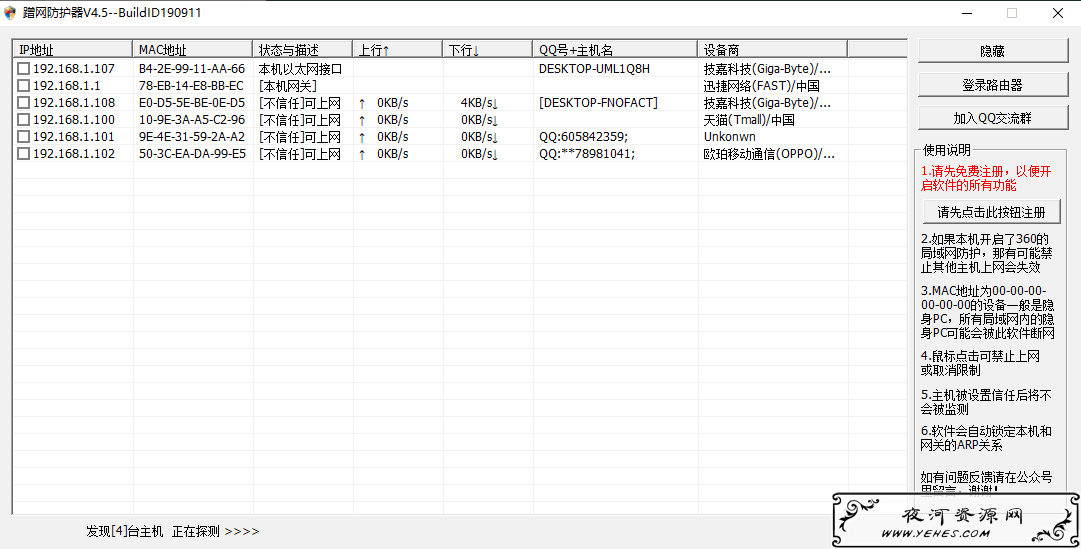Tick the checkbox for gateway 192.168.1.1
The width and height of the screenshot is (1081, 549).
click(x=23, y=86)
